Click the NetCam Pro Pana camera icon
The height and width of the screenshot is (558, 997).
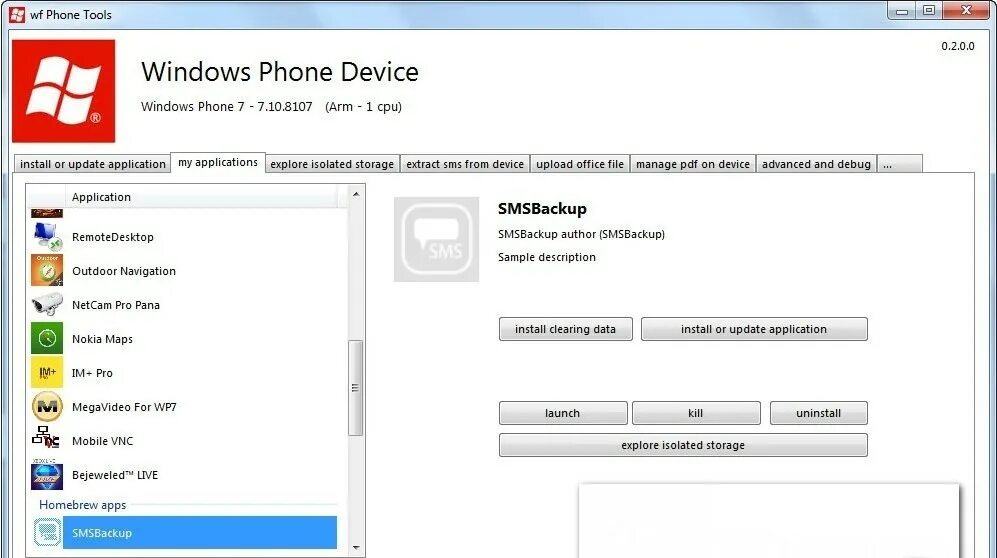click(x=47, y=304)
